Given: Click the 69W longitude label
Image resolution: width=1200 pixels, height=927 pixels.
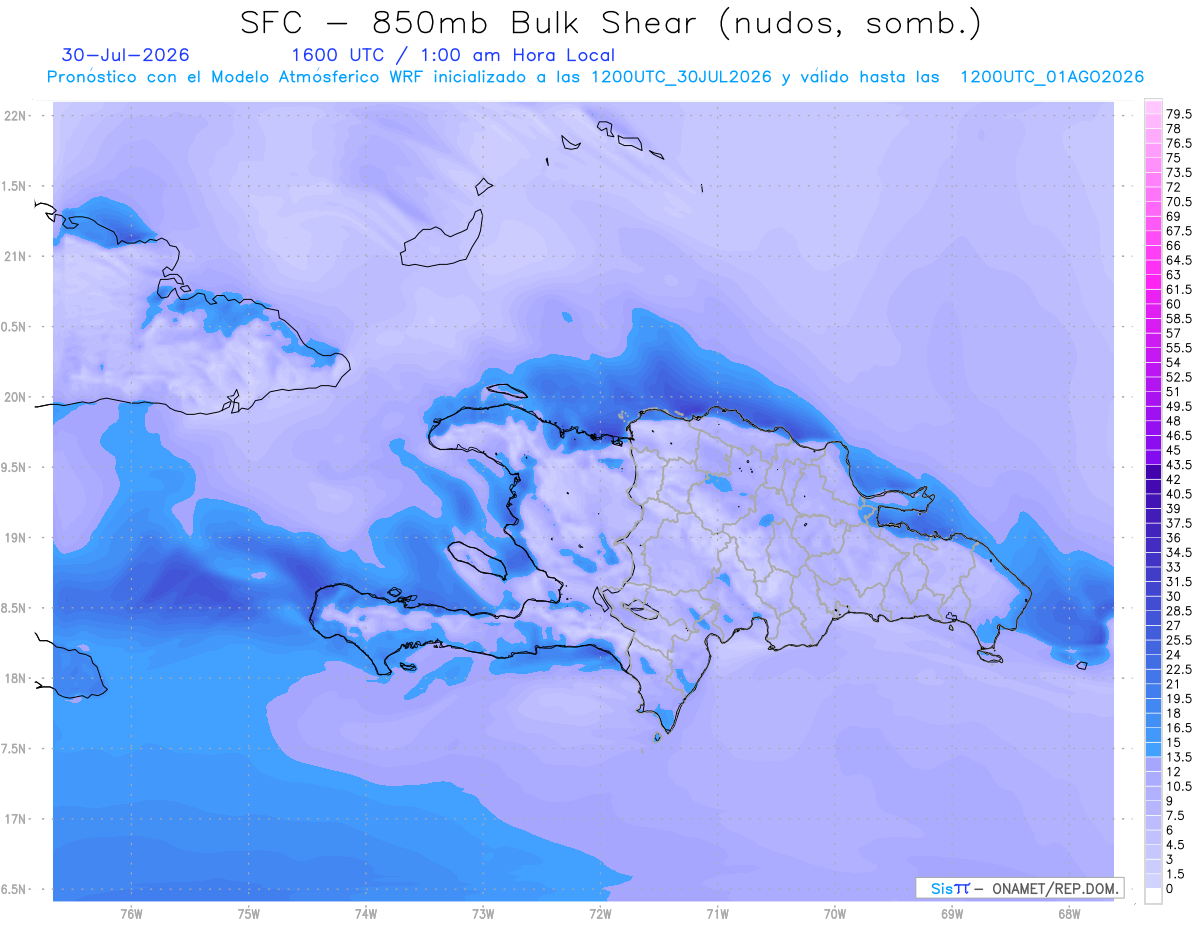Looking at the screenshot, I should coord(952,913).
